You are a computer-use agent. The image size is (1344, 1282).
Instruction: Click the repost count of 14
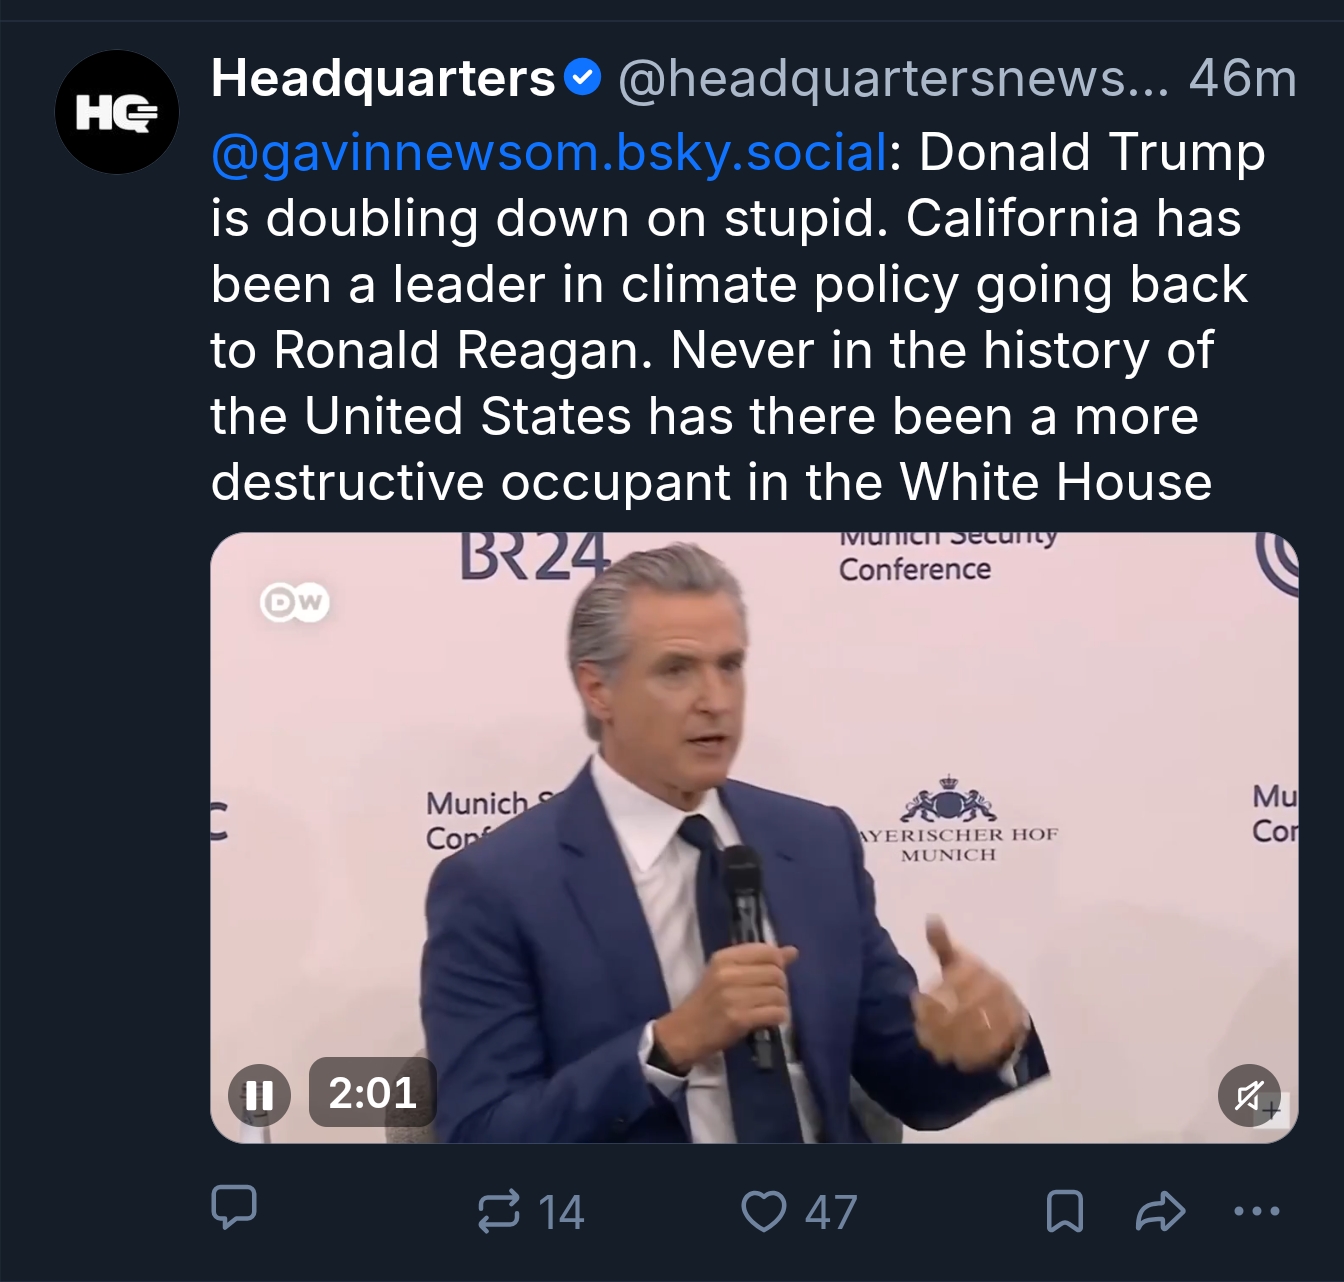561,1212
